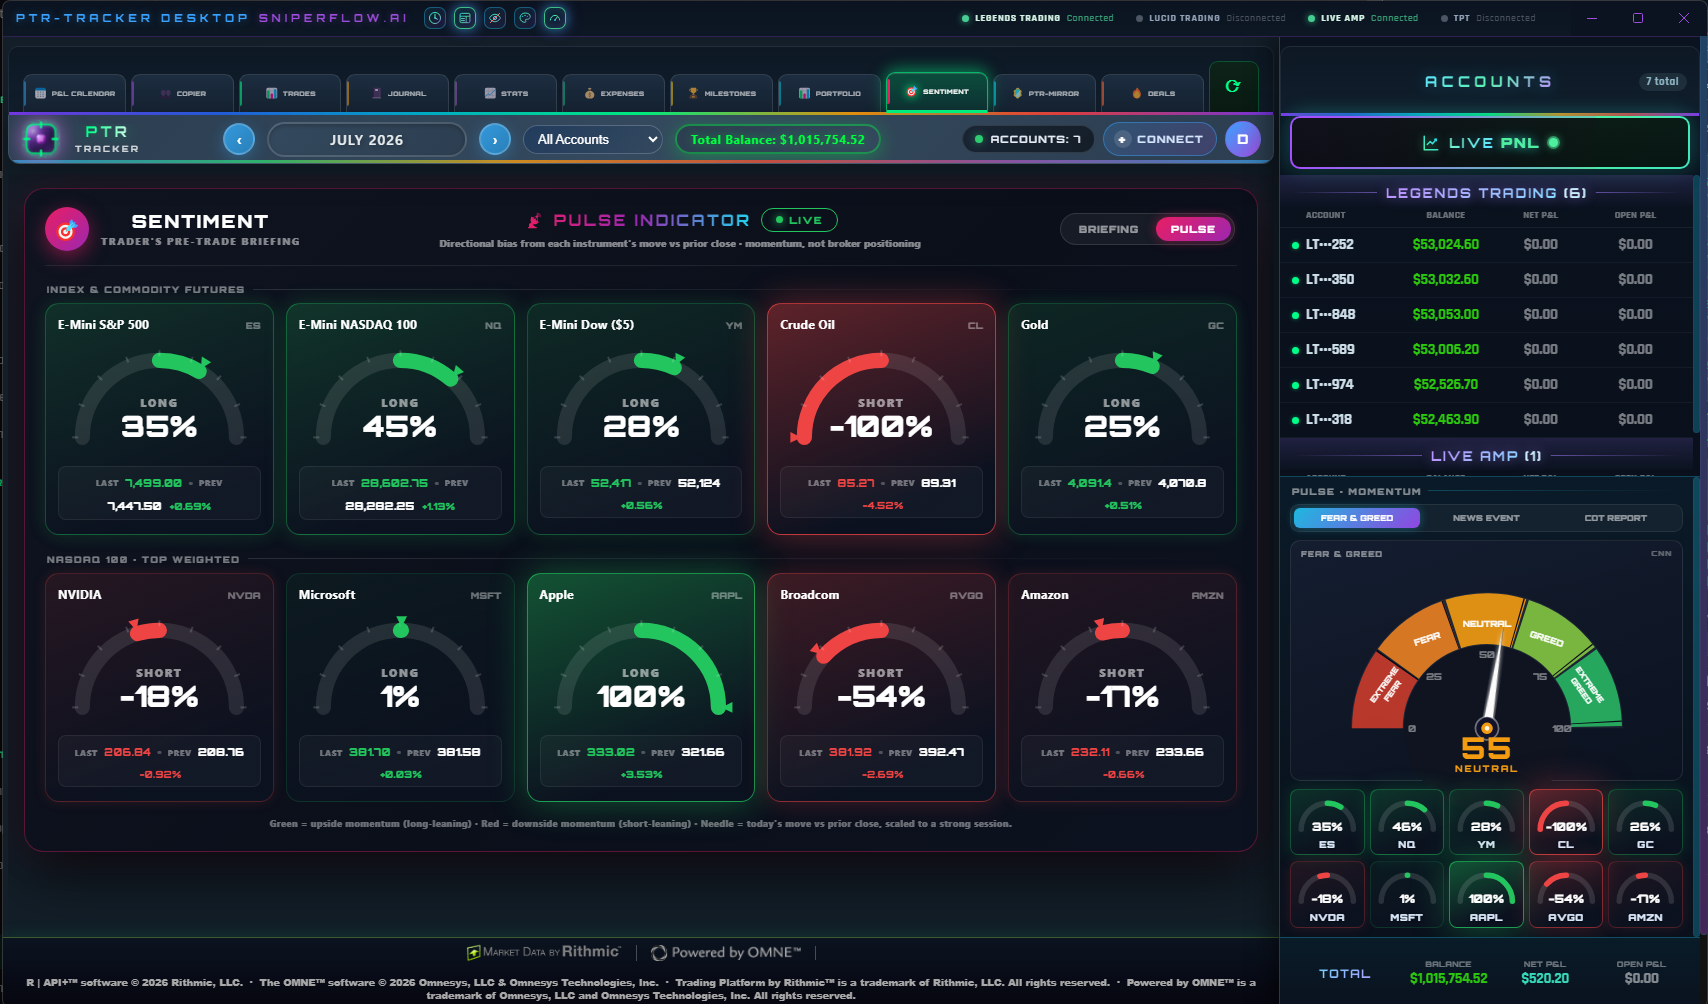Go to the next month arrow
The width and height of the screenshot is (1708, 1004).
(x=495, y=140)
